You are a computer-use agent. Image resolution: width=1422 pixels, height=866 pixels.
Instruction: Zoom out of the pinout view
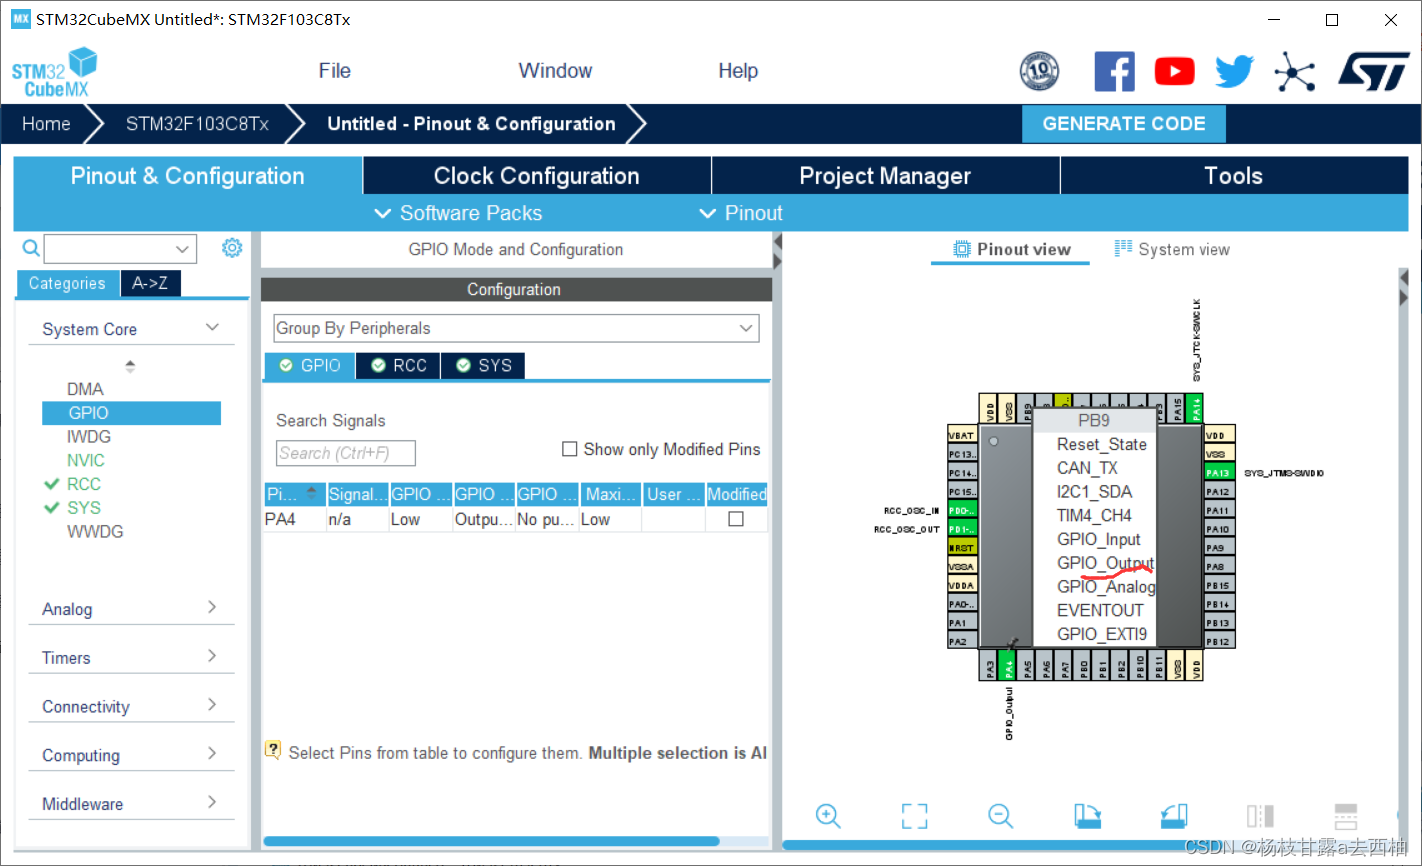coord(1001,815)
